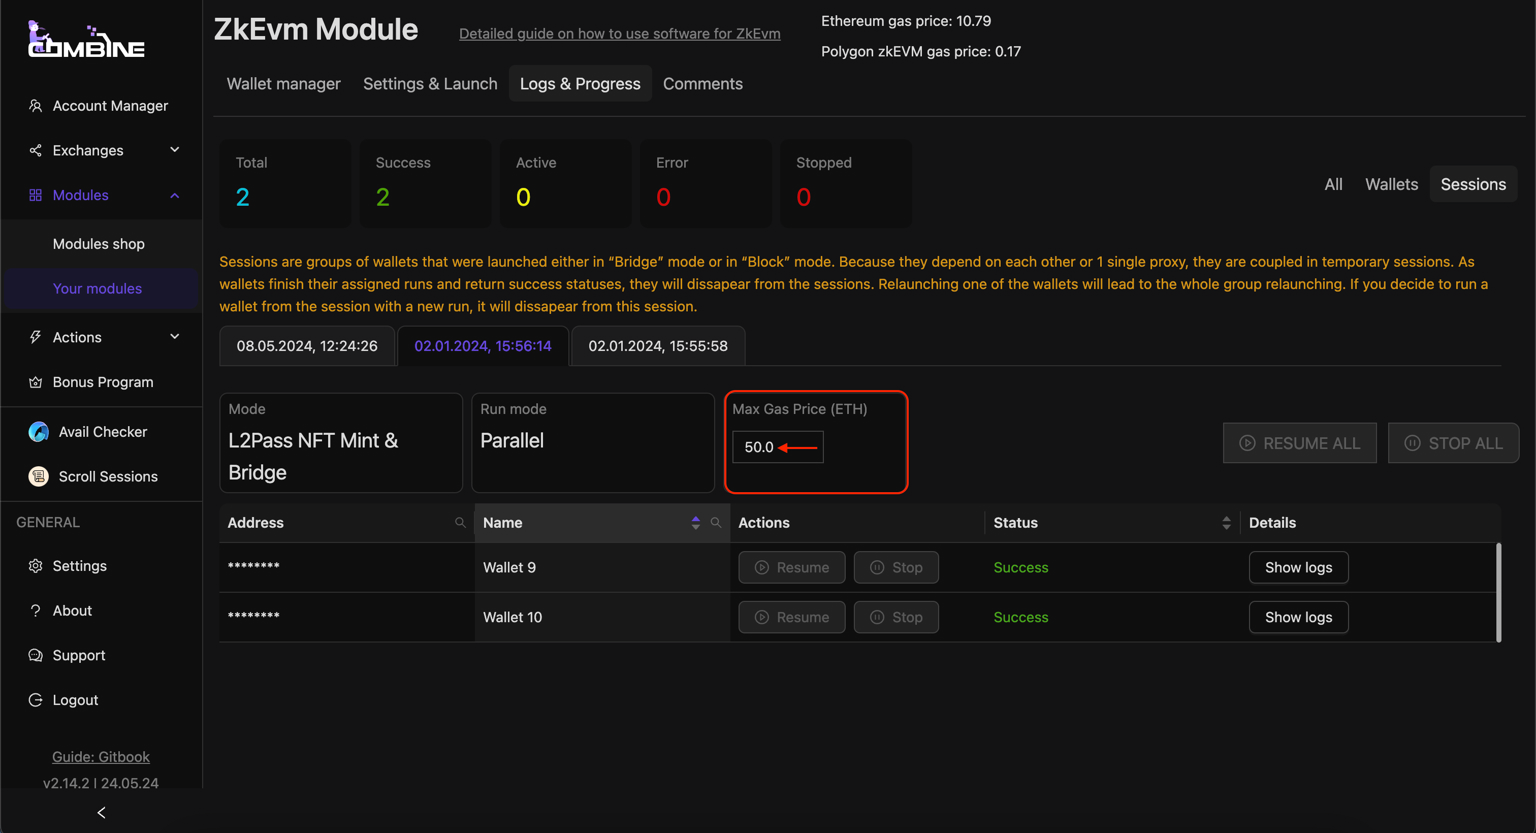Collapse the sidebar with the left arrow
Screen dimensions: 1536x833
(x=101, y=813)
